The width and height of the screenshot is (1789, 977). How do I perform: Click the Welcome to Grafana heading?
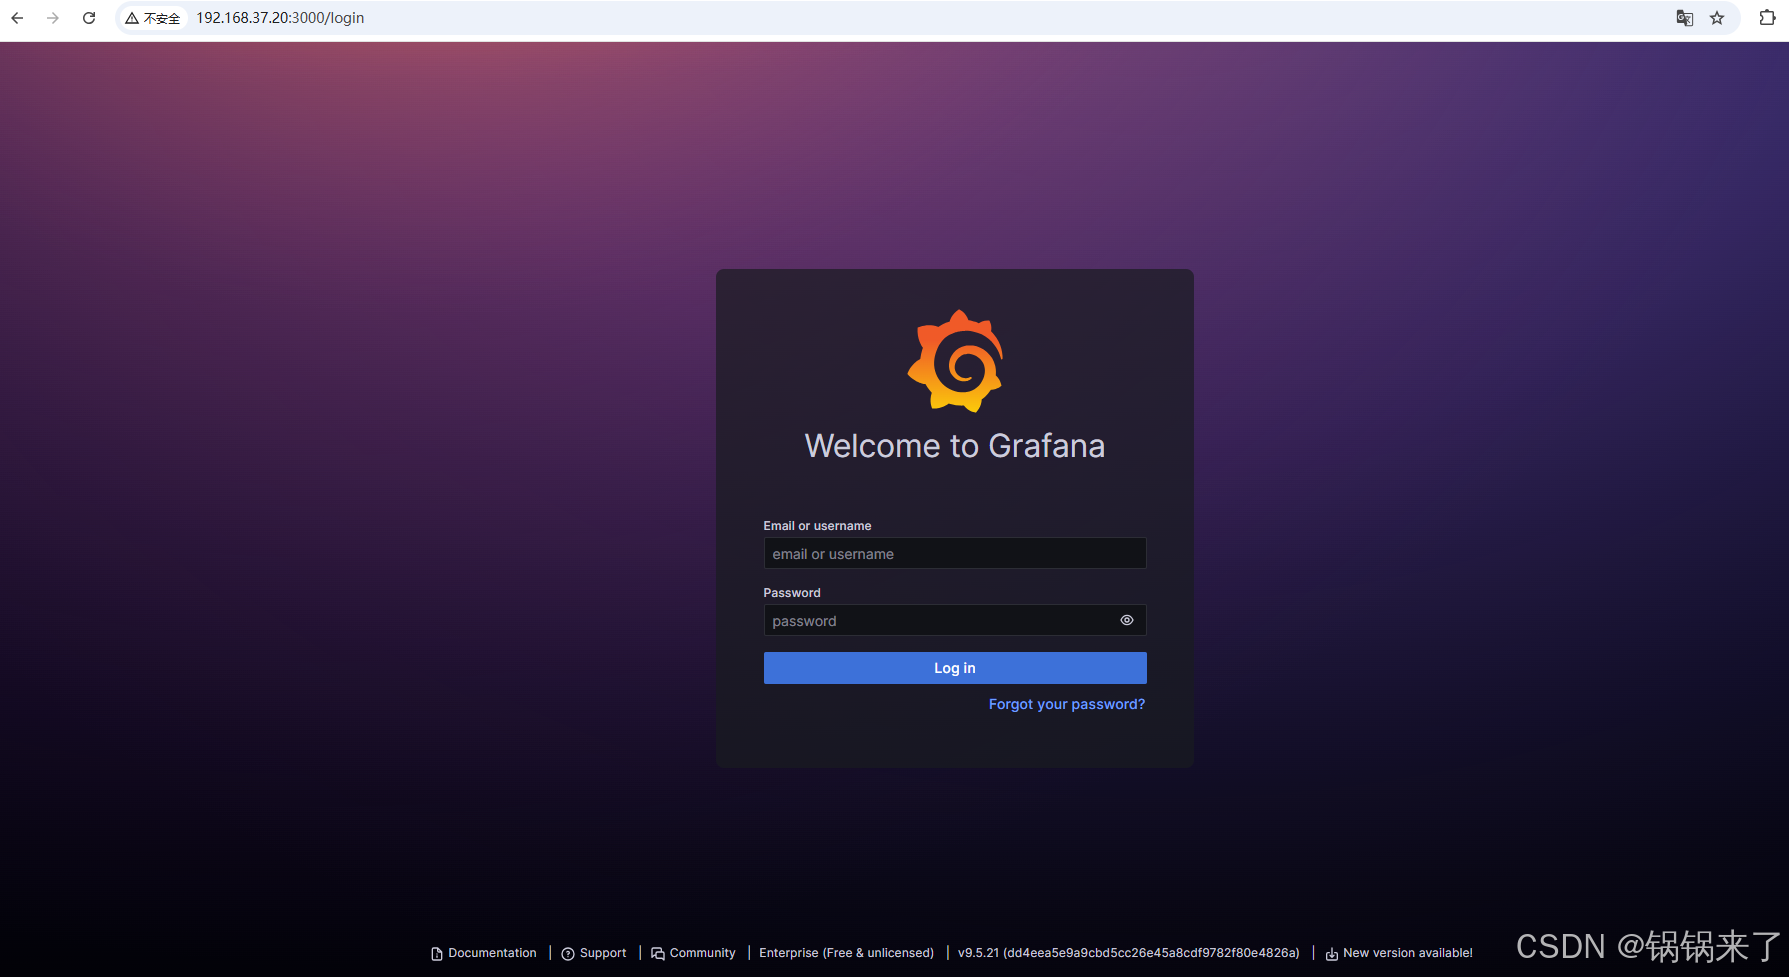pos(955,446)
